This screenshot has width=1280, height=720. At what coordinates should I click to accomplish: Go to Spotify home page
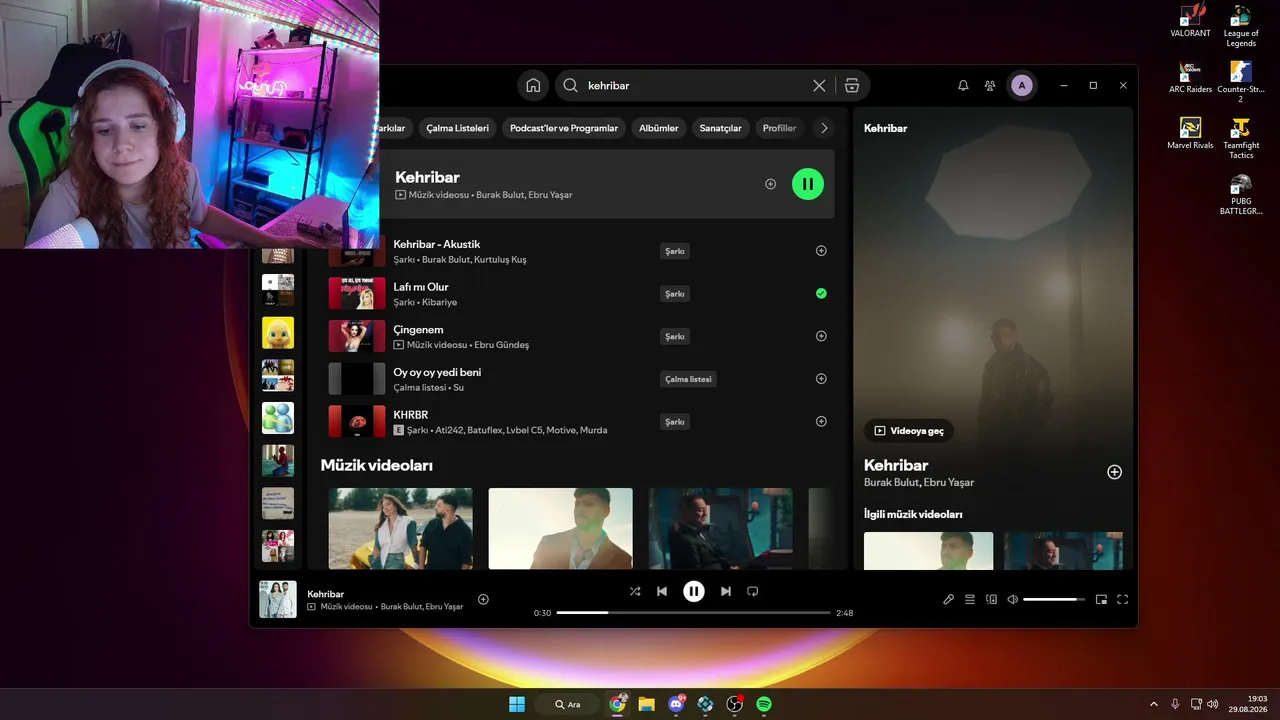coord(533,86)
